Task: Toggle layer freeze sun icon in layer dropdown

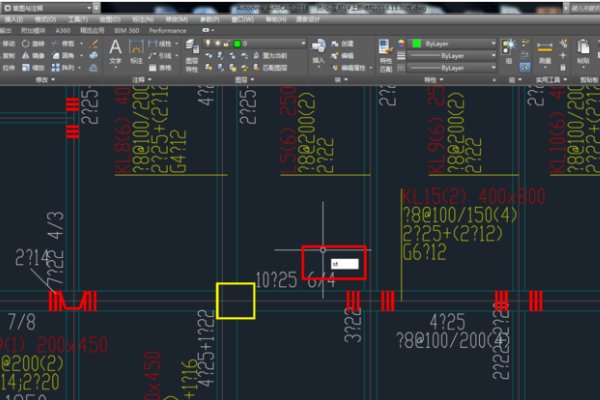Action: [x=217, y=44]
